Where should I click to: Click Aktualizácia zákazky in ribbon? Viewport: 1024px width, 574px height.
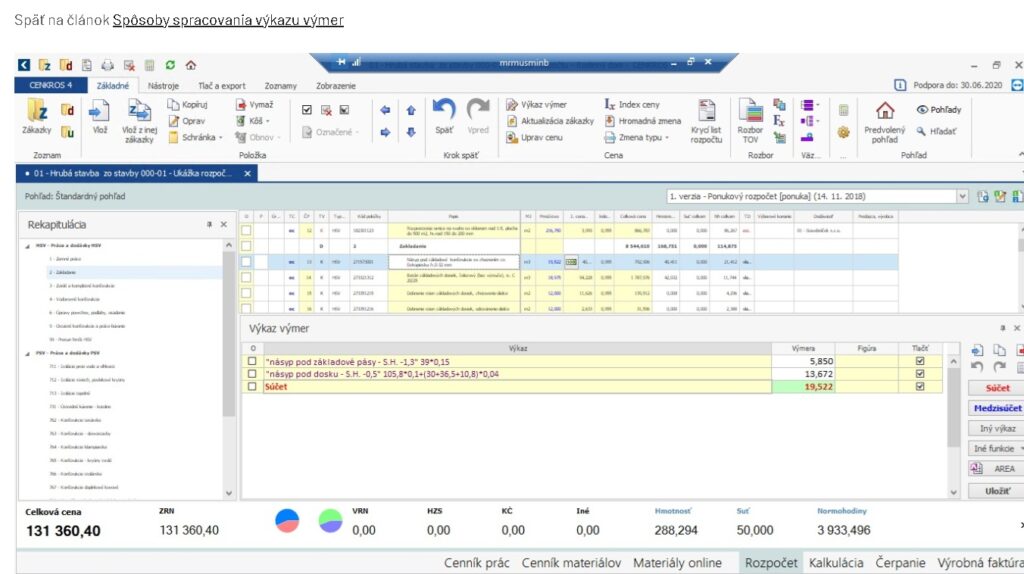[x=551, y=121]
